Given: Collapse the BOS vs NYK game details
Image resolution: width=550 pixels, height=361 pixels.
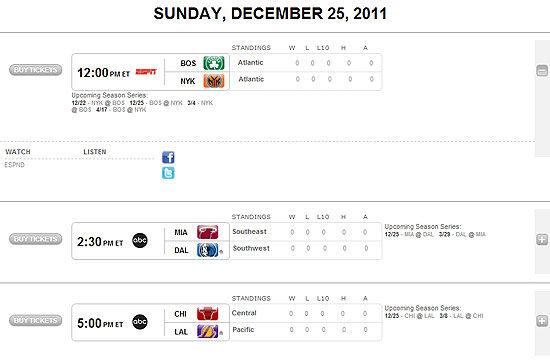Looking at the screenshot, I should pos(542,71).
